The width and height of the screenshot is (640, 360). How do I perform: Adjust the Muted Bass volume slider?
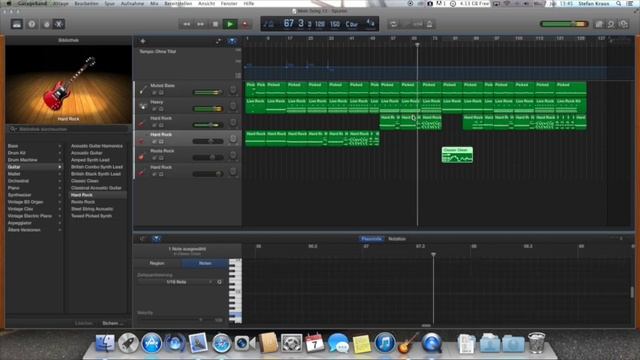(208, 92)
